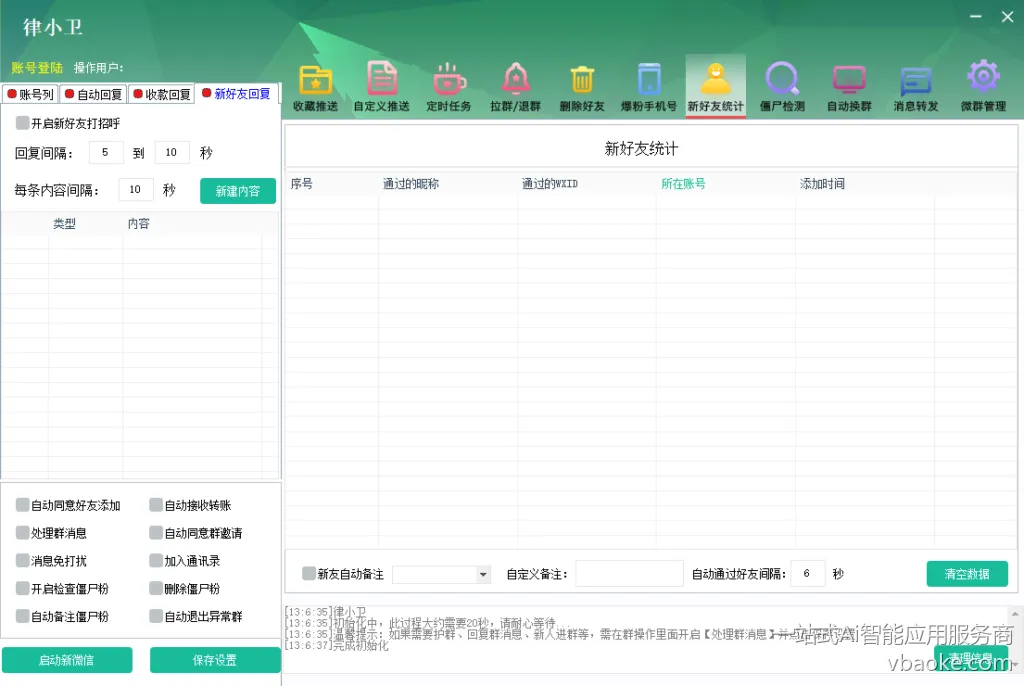Viewport: 1024px width, 686px height.
Task: Click the 账号登陆 link
Action: (x=37, y=67)
